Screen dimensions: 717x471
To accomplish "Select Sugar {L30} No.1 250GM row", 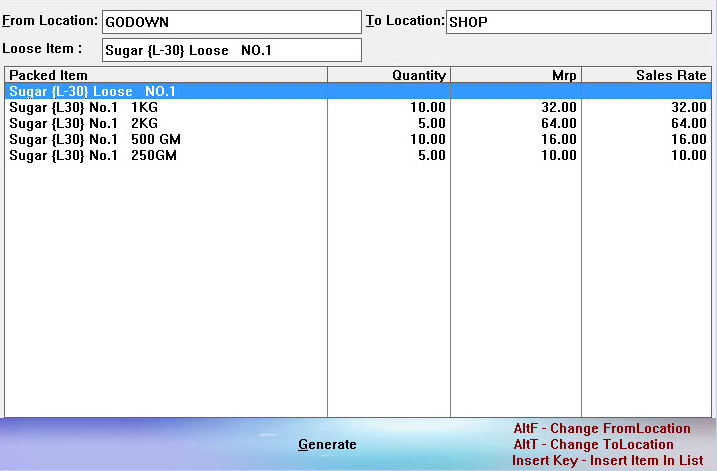I will (358, 155).
